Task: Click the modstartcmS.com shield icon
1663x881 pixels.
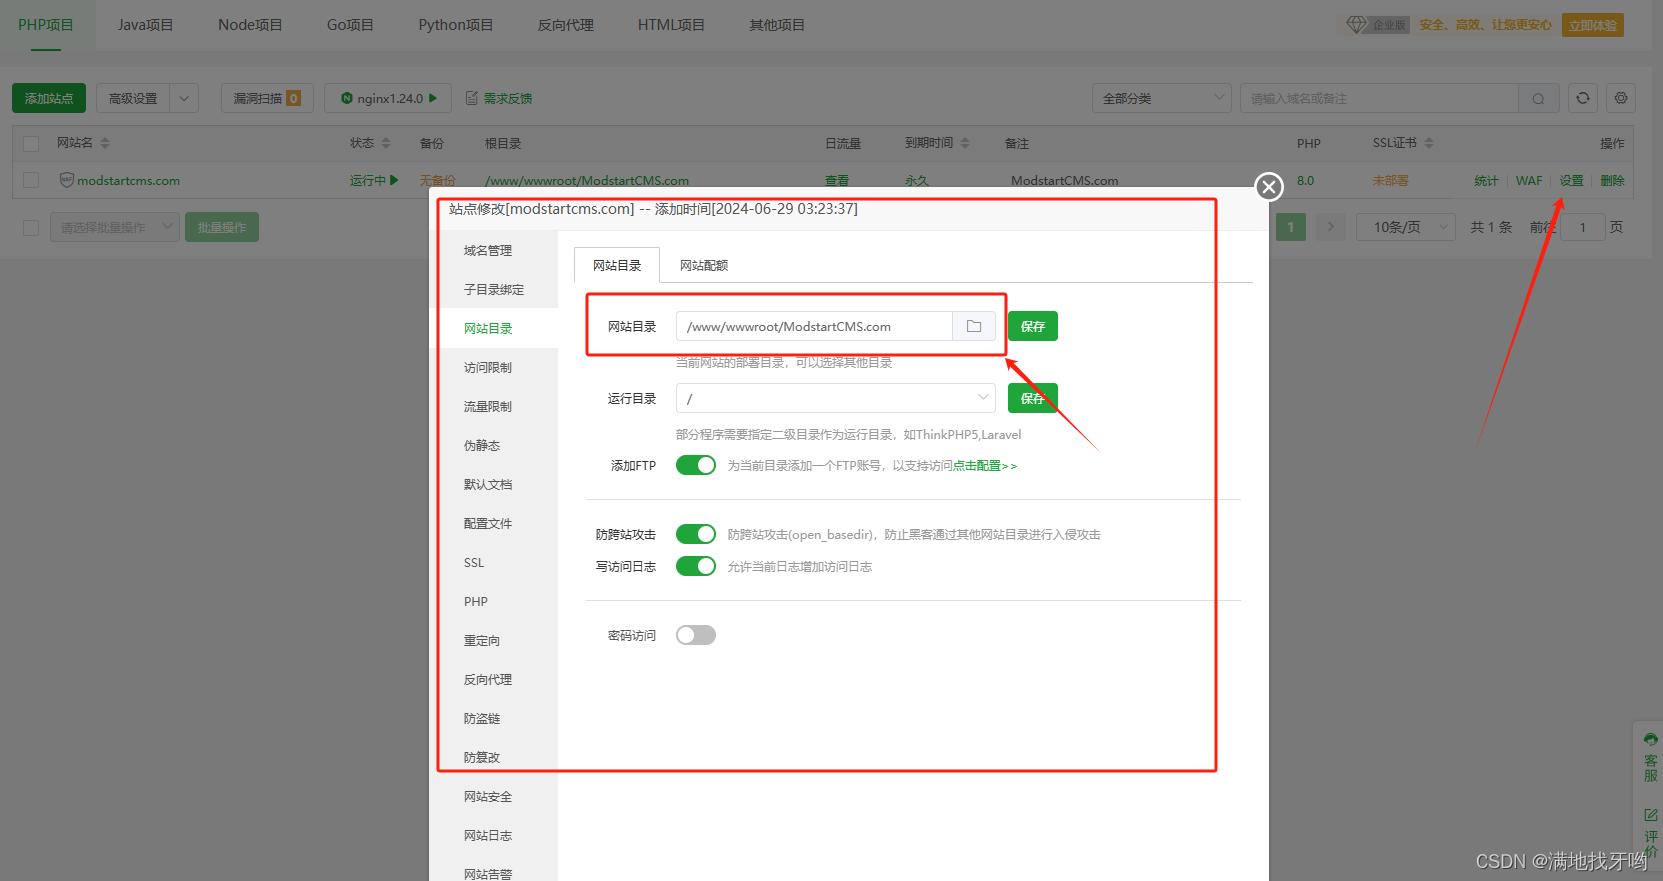Action: [67, 180]
